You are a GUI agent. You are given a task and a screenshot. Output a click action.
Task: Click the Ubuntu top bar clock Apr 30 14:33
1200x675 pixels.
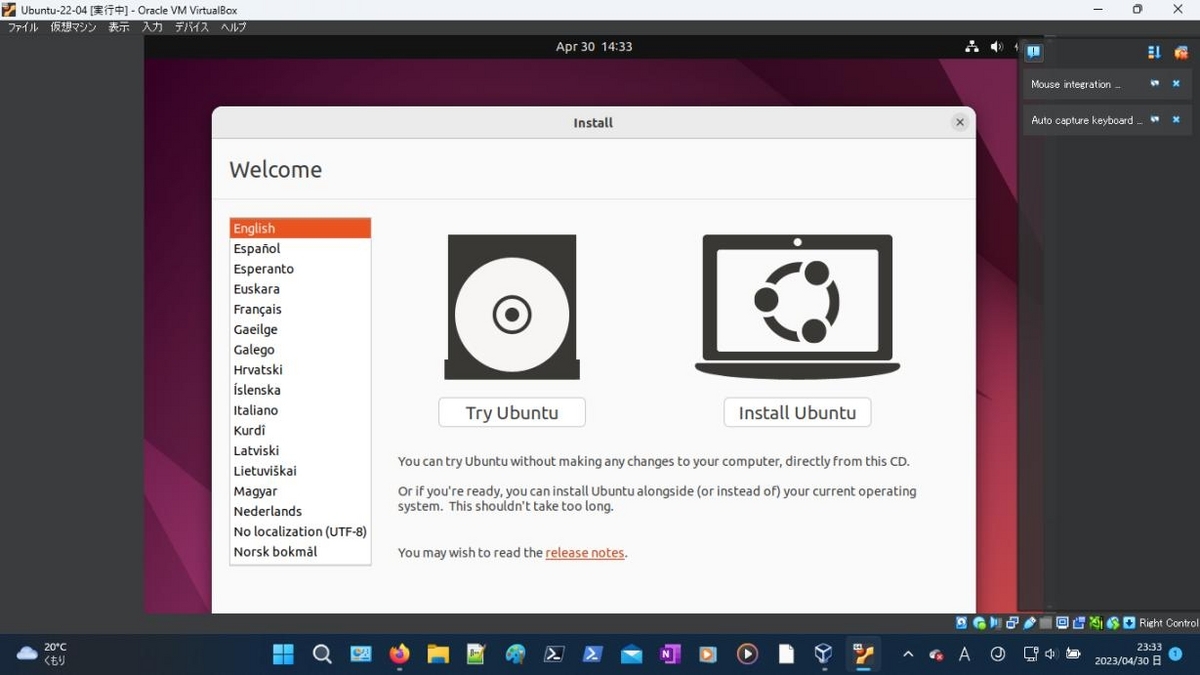point(594,46)
